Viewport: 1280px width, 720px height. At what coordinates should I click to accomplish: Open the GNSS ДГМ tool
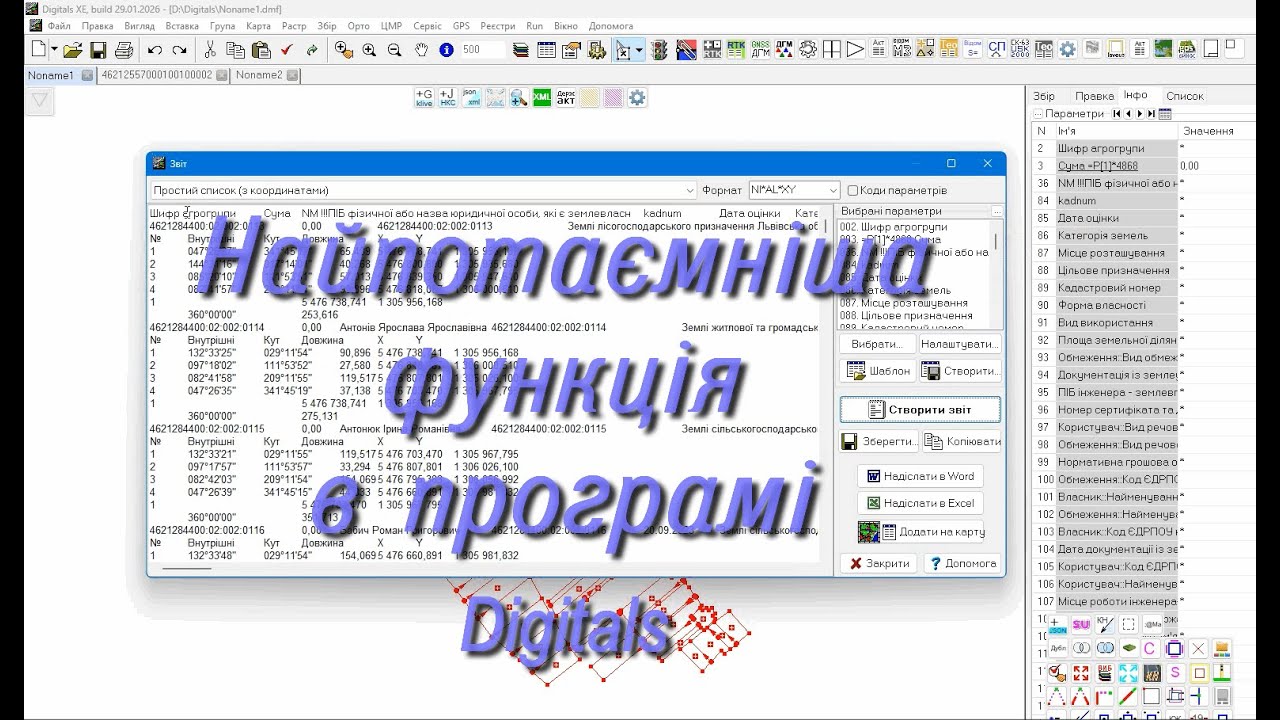[760, 49]
